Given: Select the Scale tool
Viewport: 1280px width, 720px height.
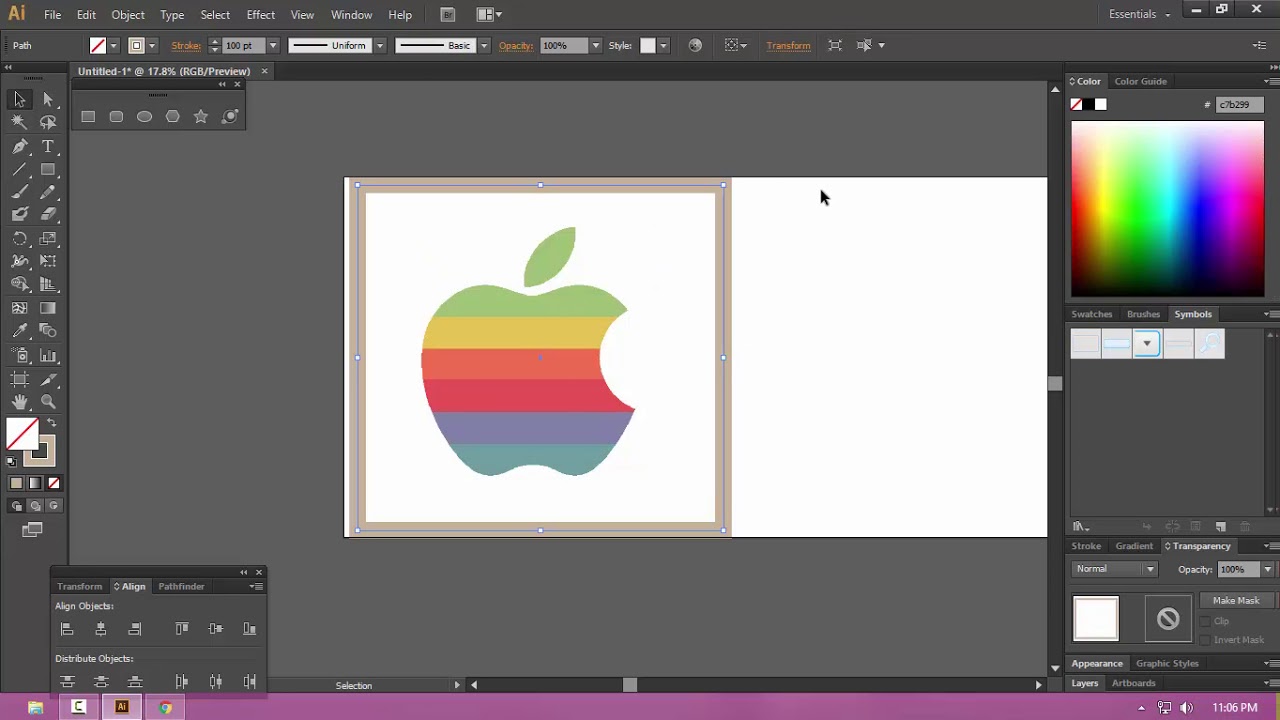Looking at the screenshot, I should tap(48, 239).
